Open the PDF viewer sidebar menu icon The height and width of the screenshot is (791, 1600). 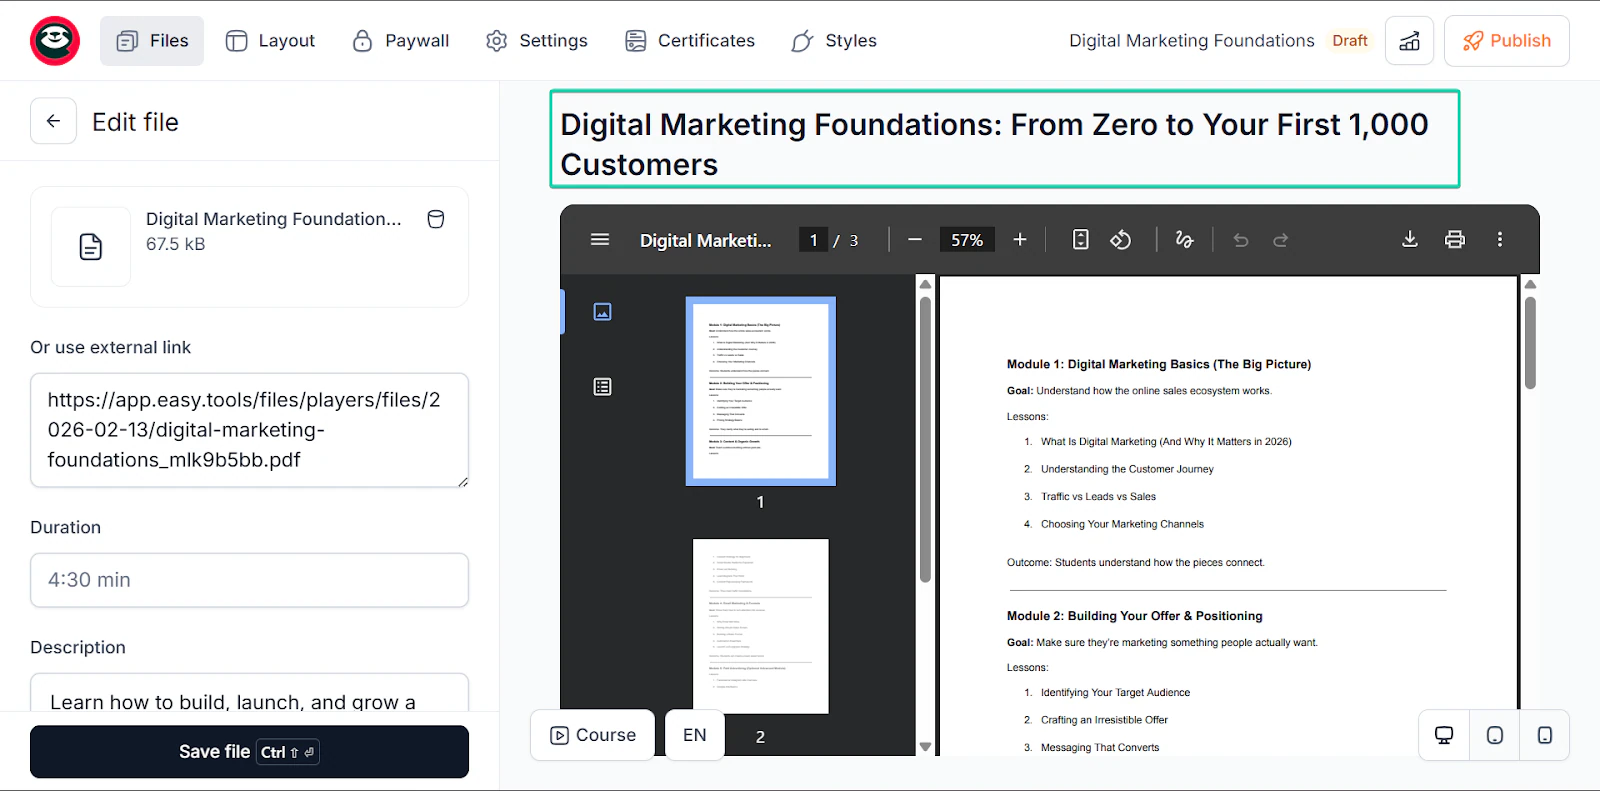pyautogui.click(x=600, y=240)
